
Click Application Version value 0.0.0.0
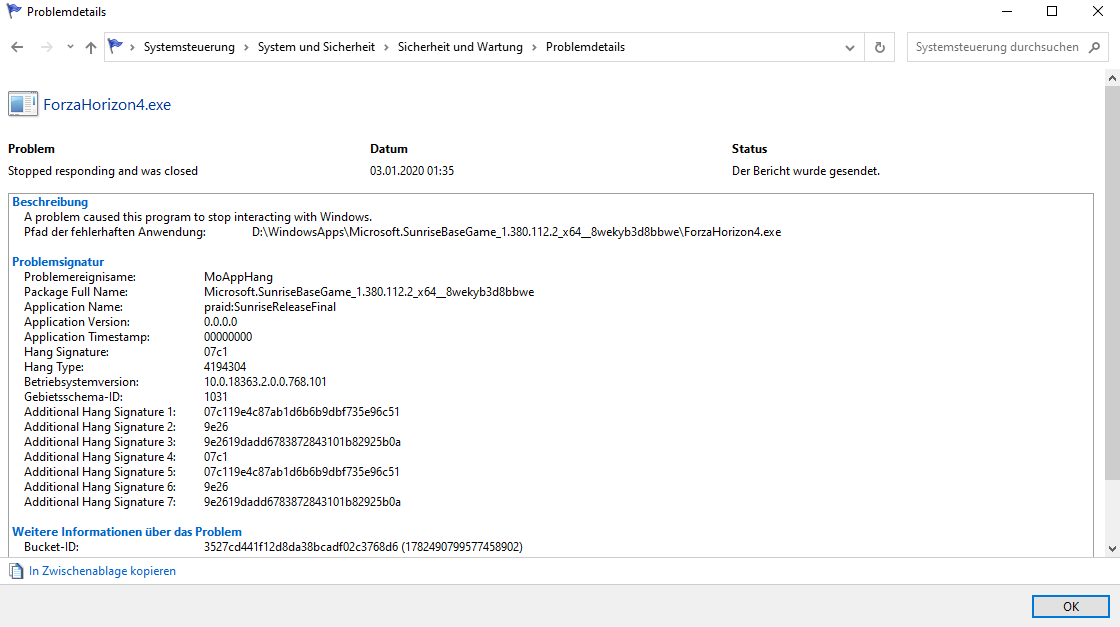coord(221,322)
